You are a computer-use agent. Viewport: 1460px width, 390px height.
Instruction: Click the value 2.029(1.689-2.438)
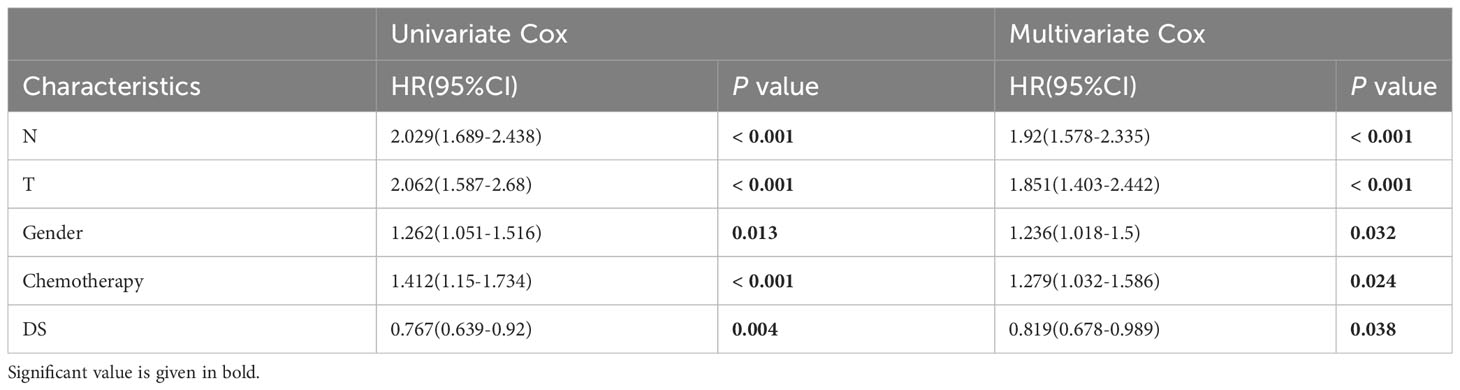pos(466,136)
